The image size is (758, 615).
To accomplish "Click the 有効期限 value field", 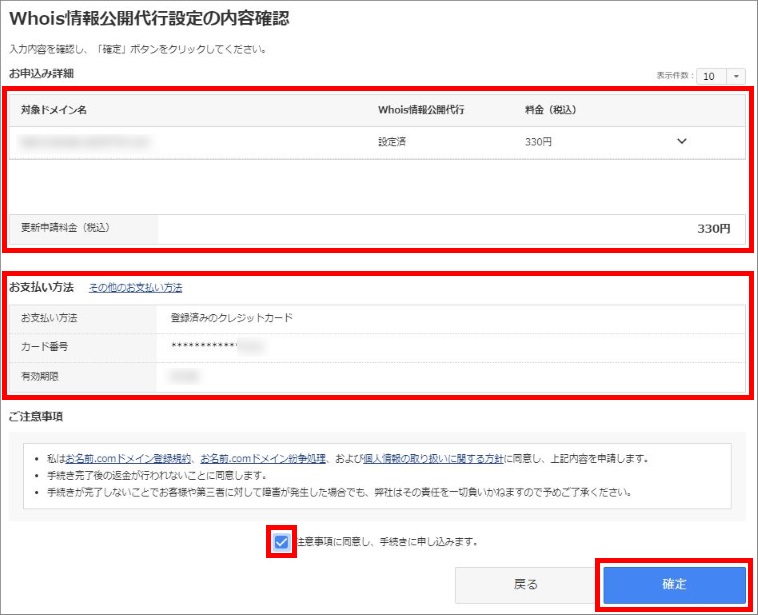I will point(185,376).
